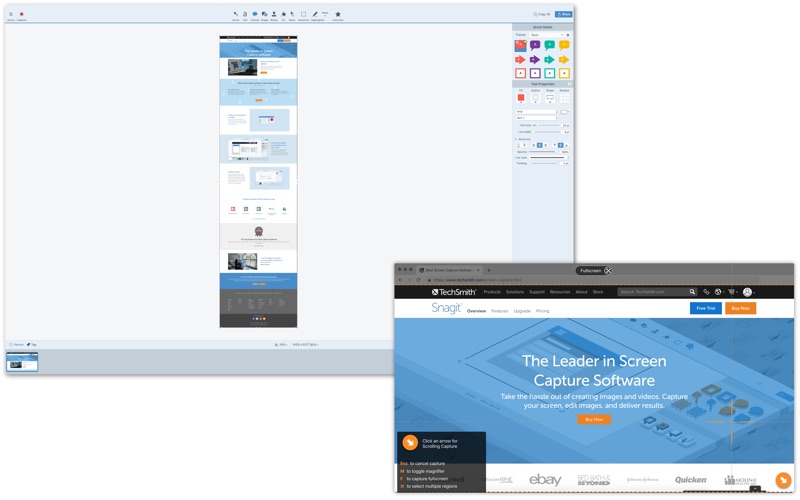800x500 pixels.
Task: Select the Text tool in Snagit toolbar
Action: [x=245, y=14]
